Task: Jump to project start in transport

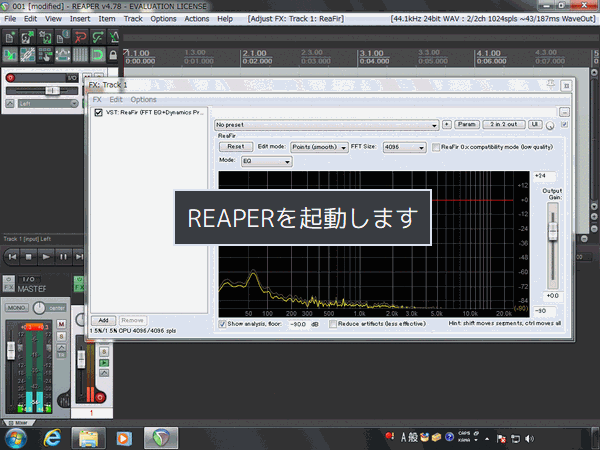Action: point(12,257)
